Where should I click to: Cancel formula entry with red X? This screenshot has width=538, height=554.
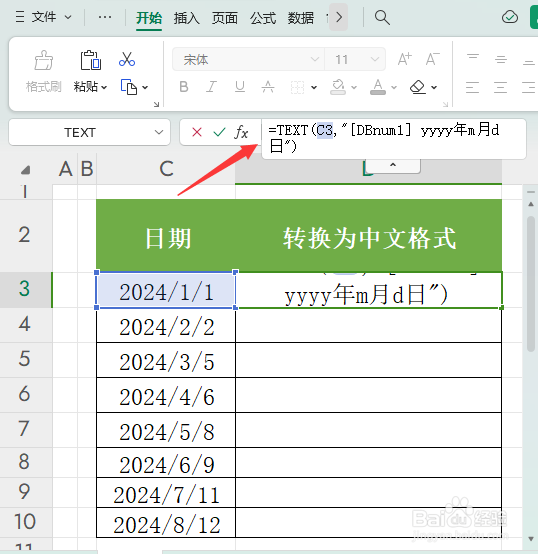(197, 132)
